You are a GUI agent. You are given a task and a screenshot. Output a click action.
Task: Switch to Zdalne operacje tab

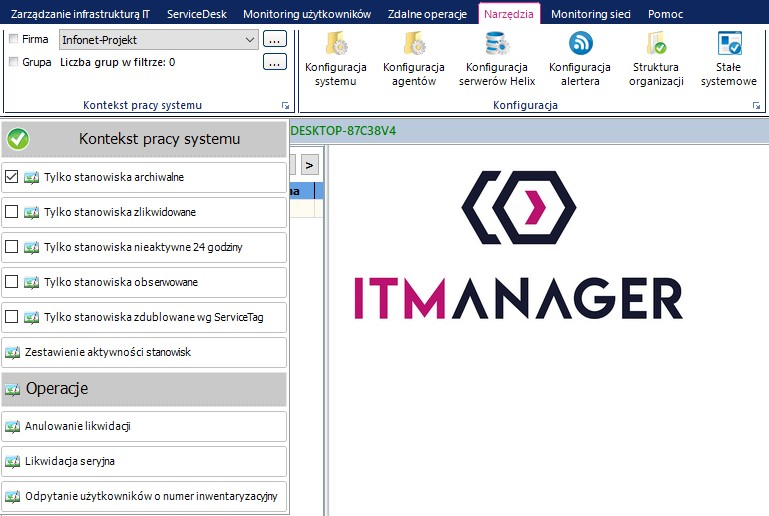(427, 14)
